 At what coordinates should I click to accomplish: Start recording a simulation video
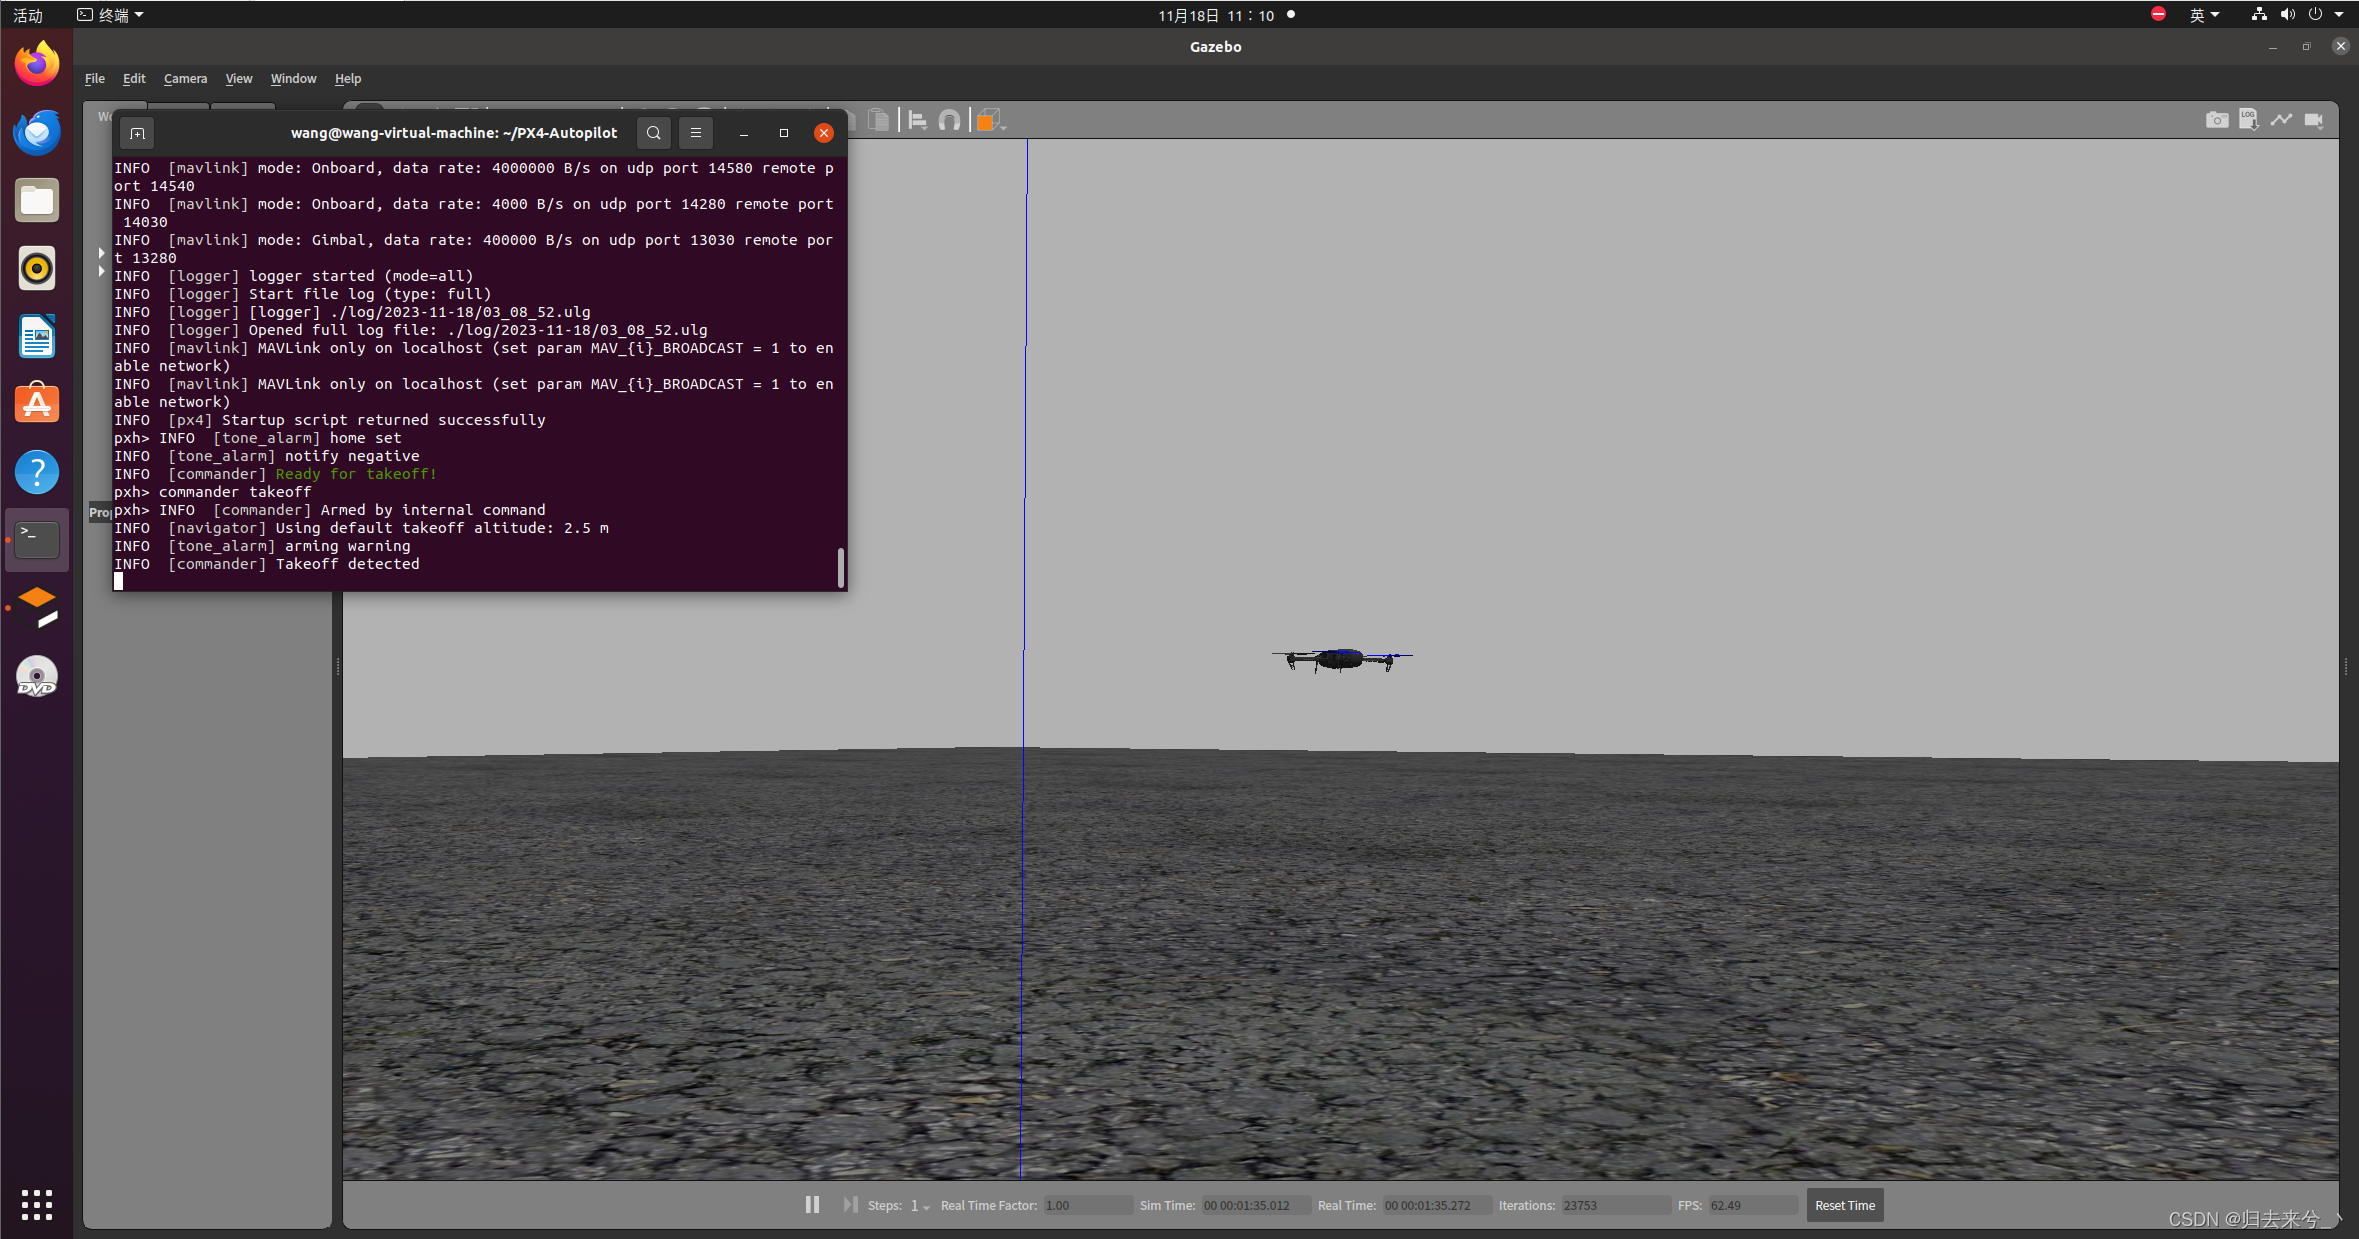(2314, 119)
